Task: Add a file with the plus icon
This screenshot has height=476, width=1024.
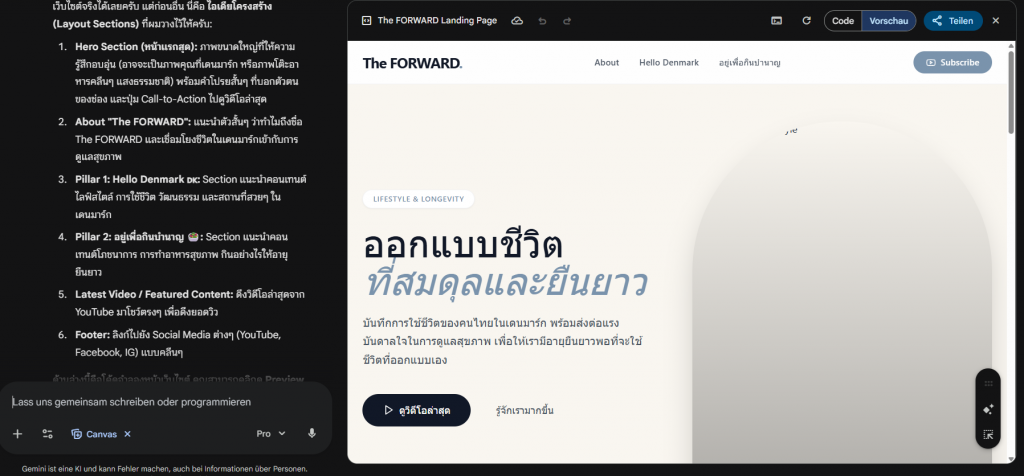Action: [x=18, y=434]
